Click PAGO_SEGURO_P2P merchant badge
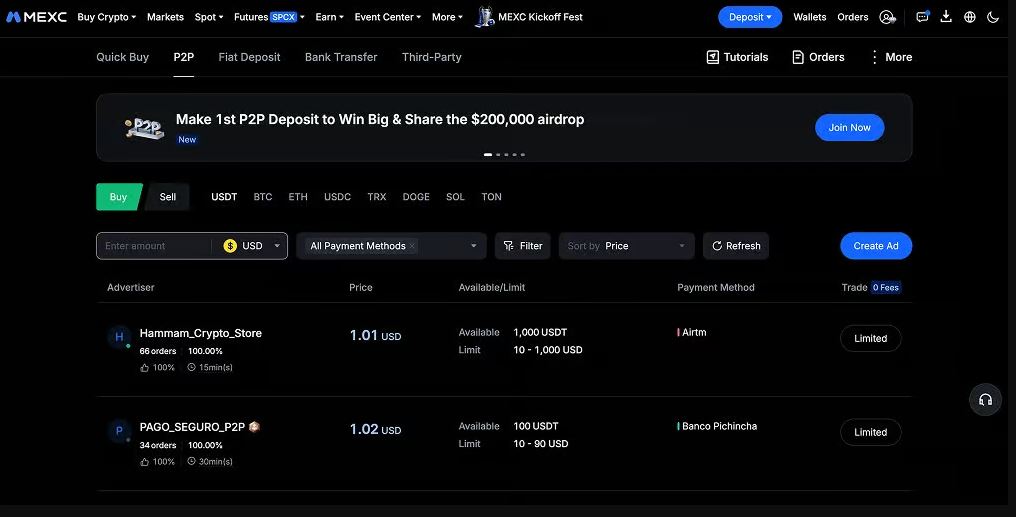Image resolution: width=1016 pixels, height=517 pixels. coord(254,426)
